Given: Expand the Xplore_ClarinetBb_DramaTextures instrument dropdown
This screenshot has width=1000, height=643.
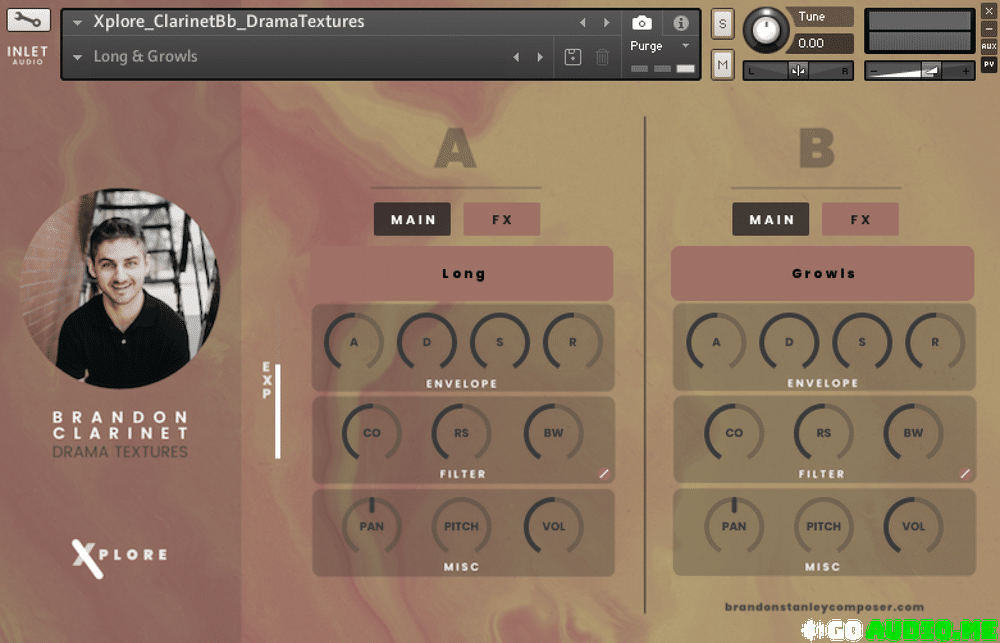Looking at the screenshot, I should [78, 22].
